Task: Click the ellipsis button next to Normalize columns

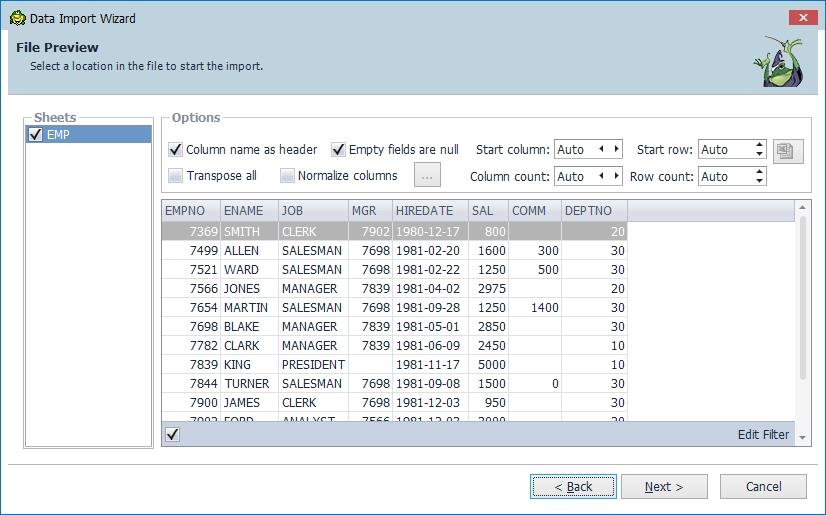Action: coord(427,175)
